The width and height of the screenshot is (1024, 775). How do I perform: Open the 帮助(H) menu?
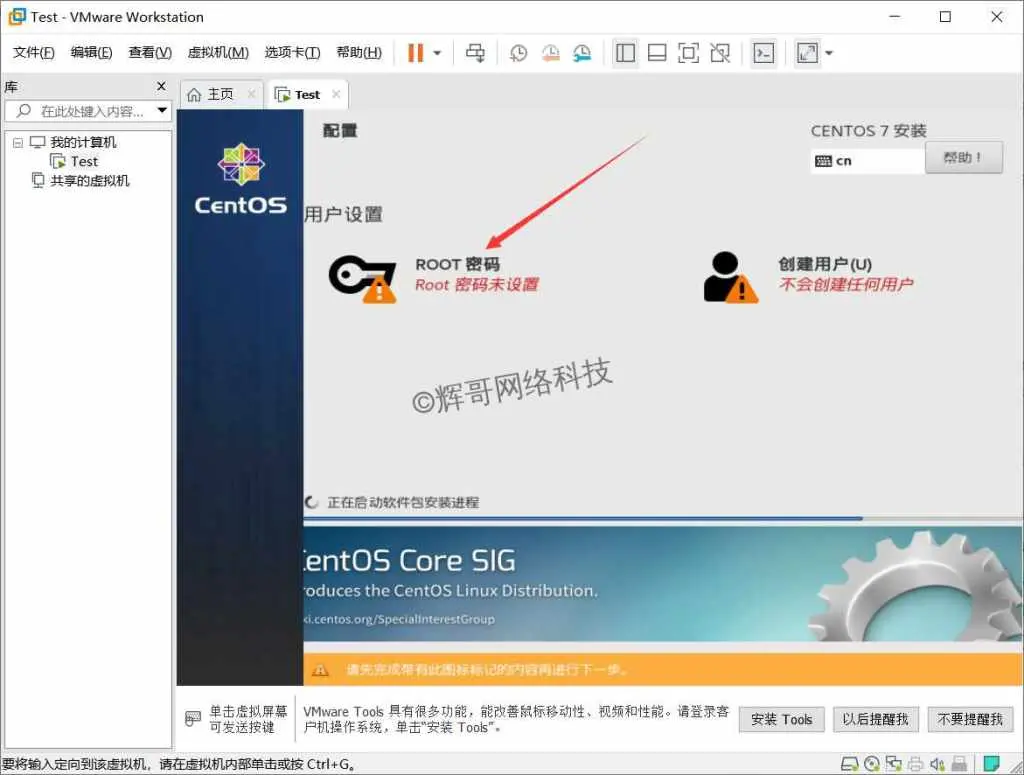[359, 52]
